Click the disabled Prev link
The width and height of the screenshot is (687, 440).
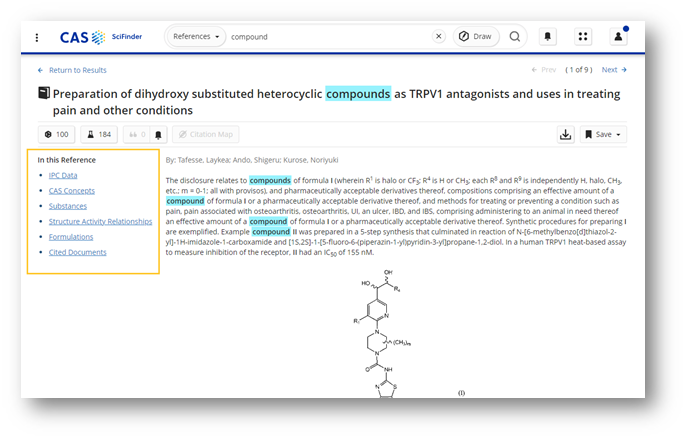[544, 70]
